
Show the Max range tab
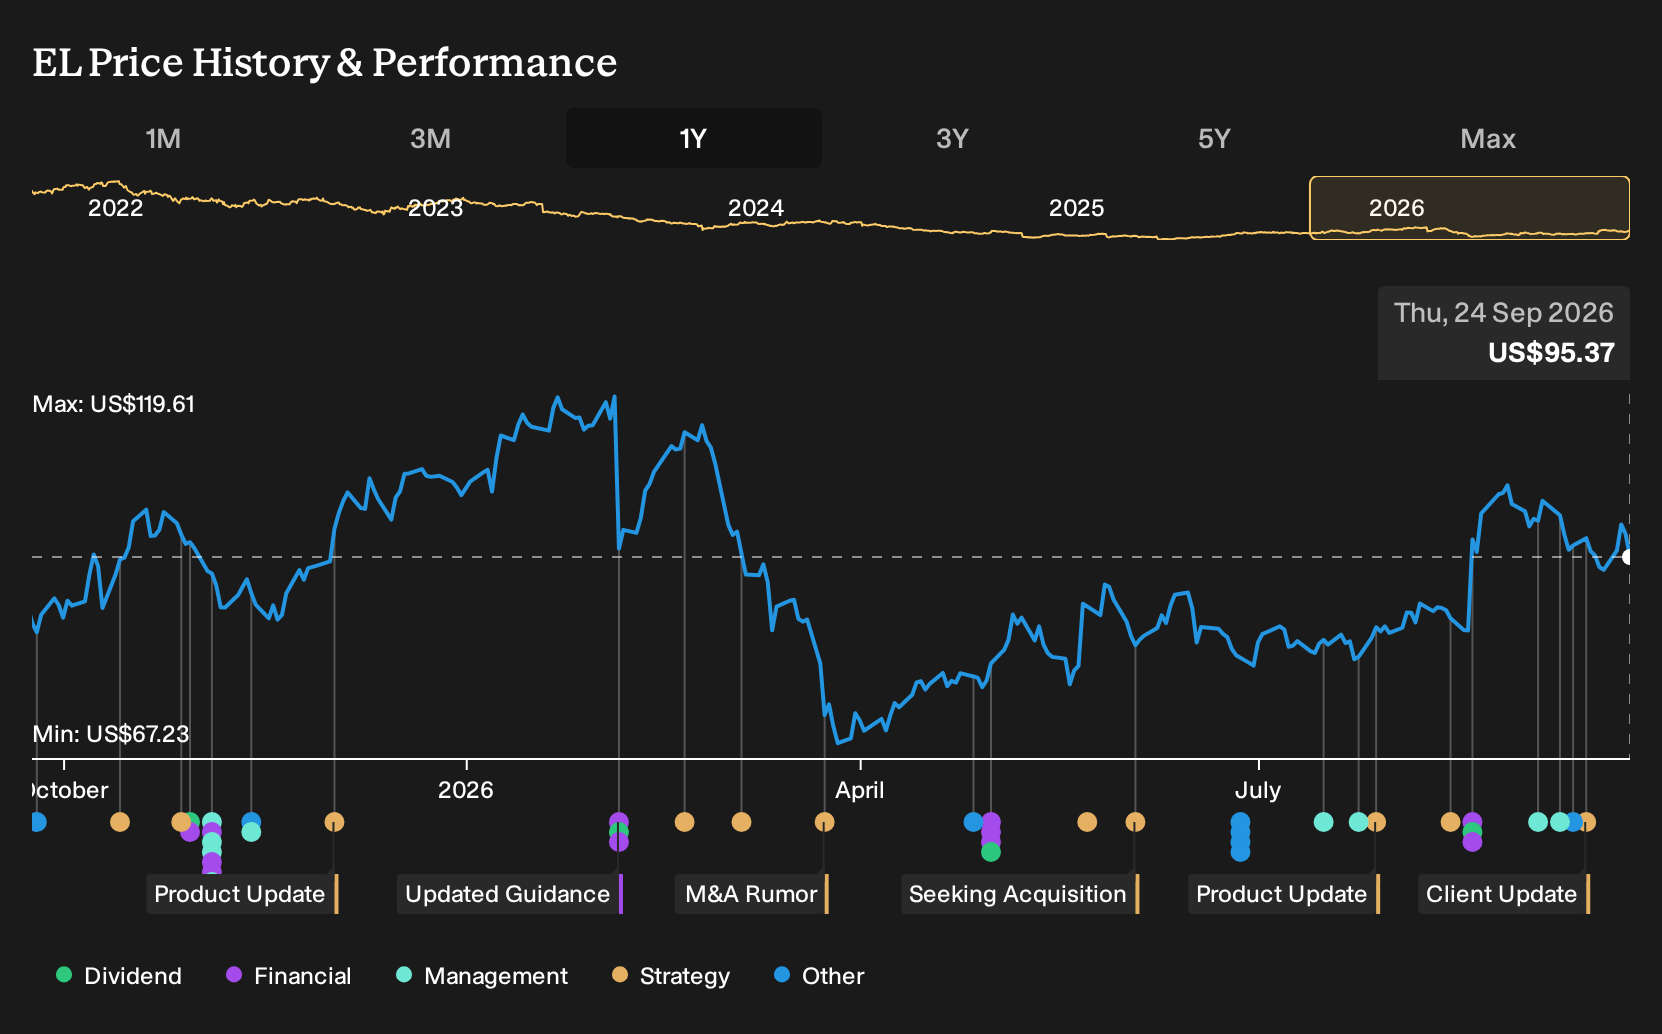point(1488,138)
